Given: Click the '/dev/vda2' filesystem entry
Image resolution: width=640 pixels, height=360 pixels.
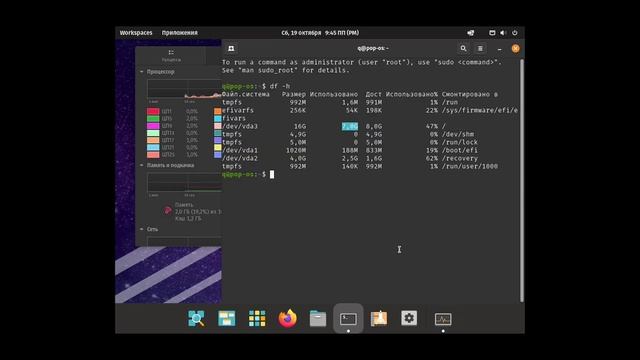Looking at the screenshot, I should tap(240, 158).
